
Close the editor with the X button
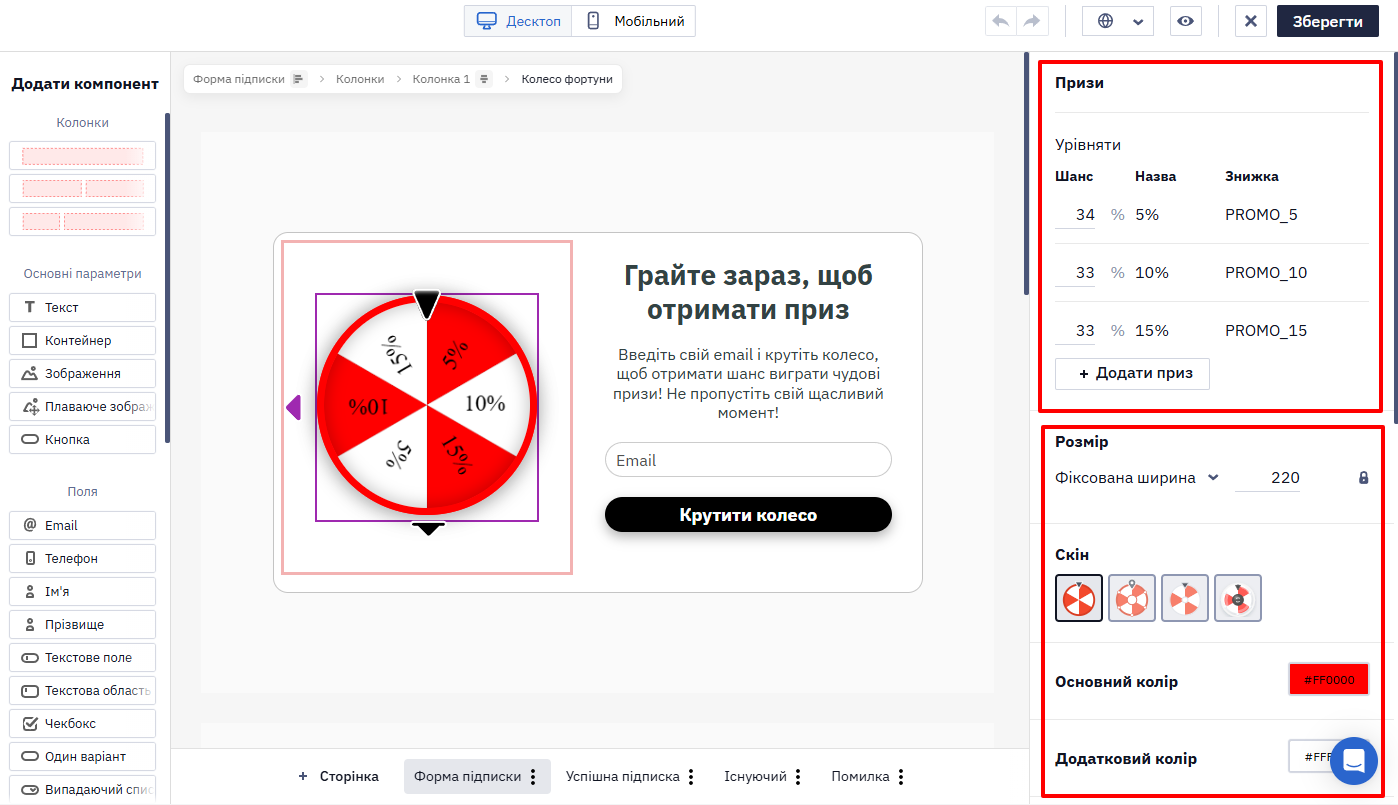click(1251, 21)
